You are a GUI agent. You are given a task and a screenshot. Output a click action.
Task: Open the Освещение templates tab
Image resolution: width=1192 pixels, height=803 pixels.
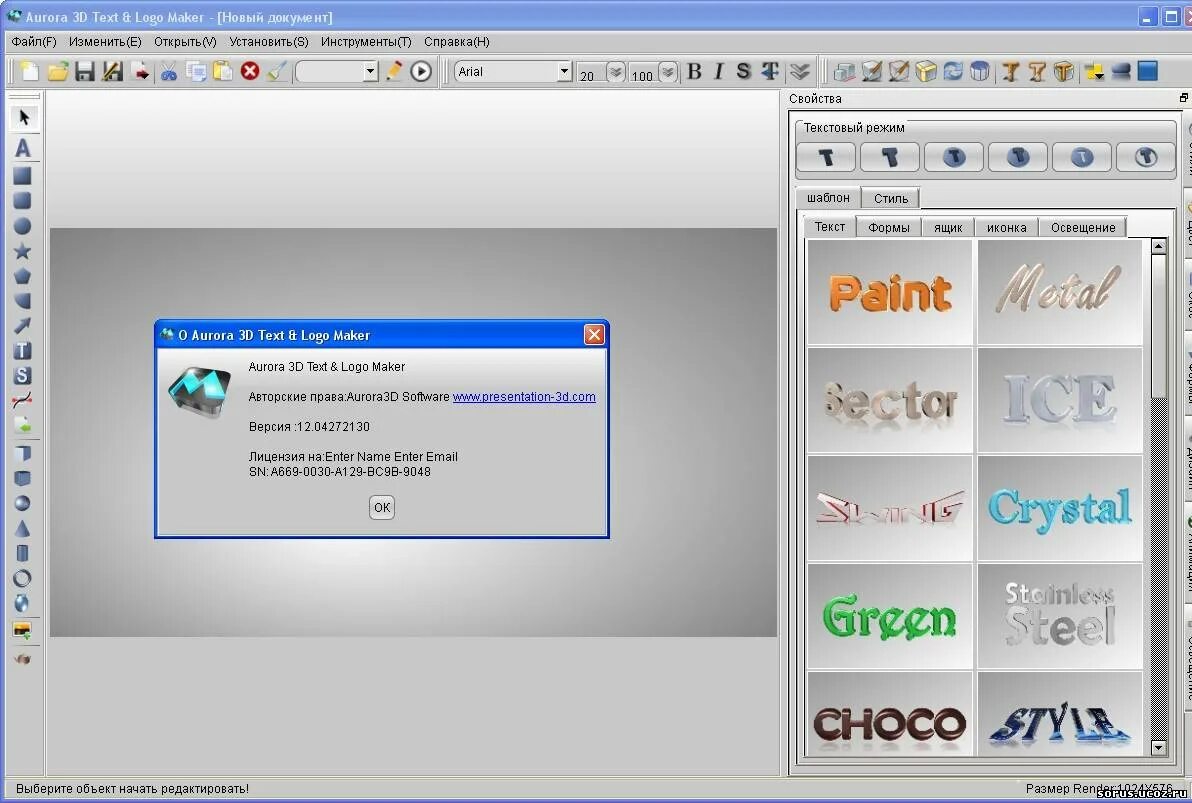(x=1083, y=227)
